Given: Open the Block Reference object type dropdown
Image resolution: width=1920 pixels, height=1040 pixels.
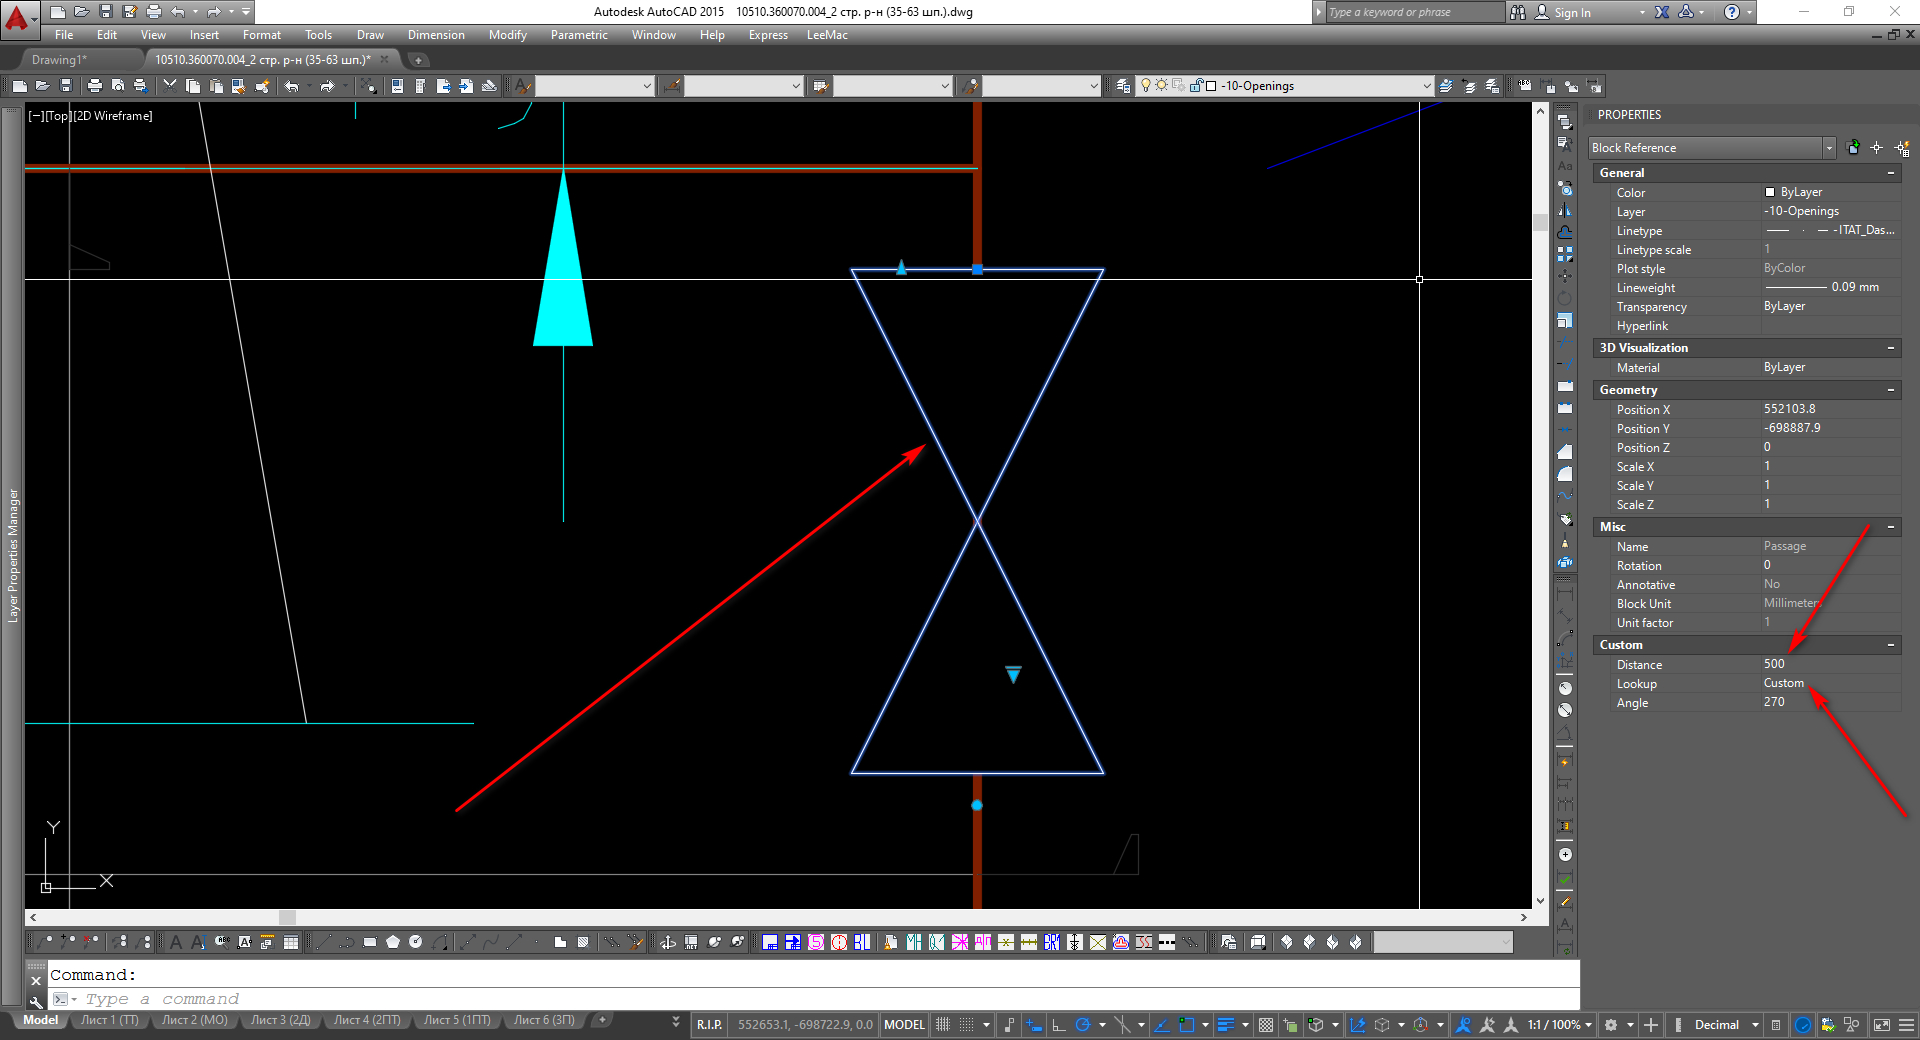Looking at the screenshot, I should [1829, 148].
